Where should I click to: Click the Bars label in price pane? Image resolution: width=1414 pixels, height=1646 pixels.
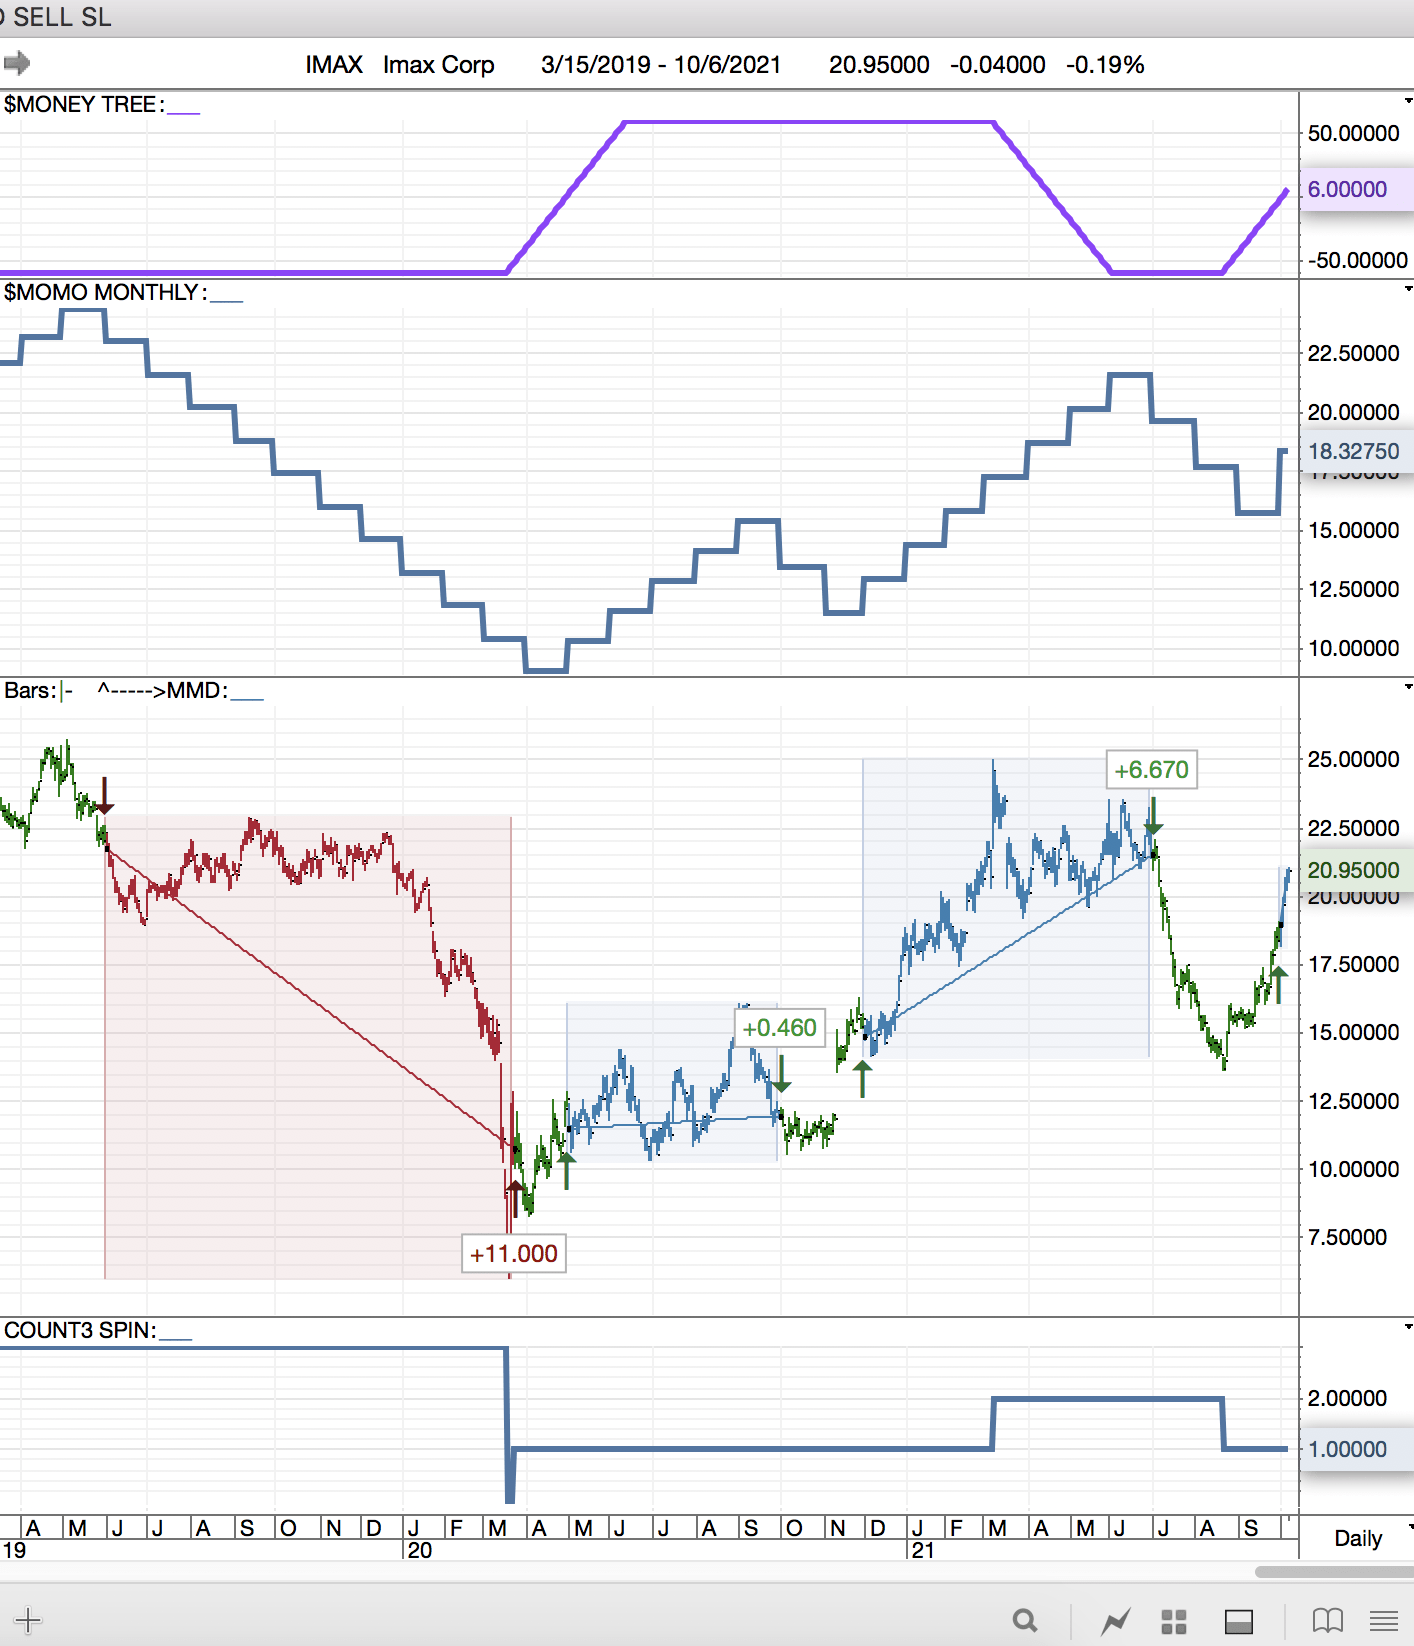click(31, 690)
